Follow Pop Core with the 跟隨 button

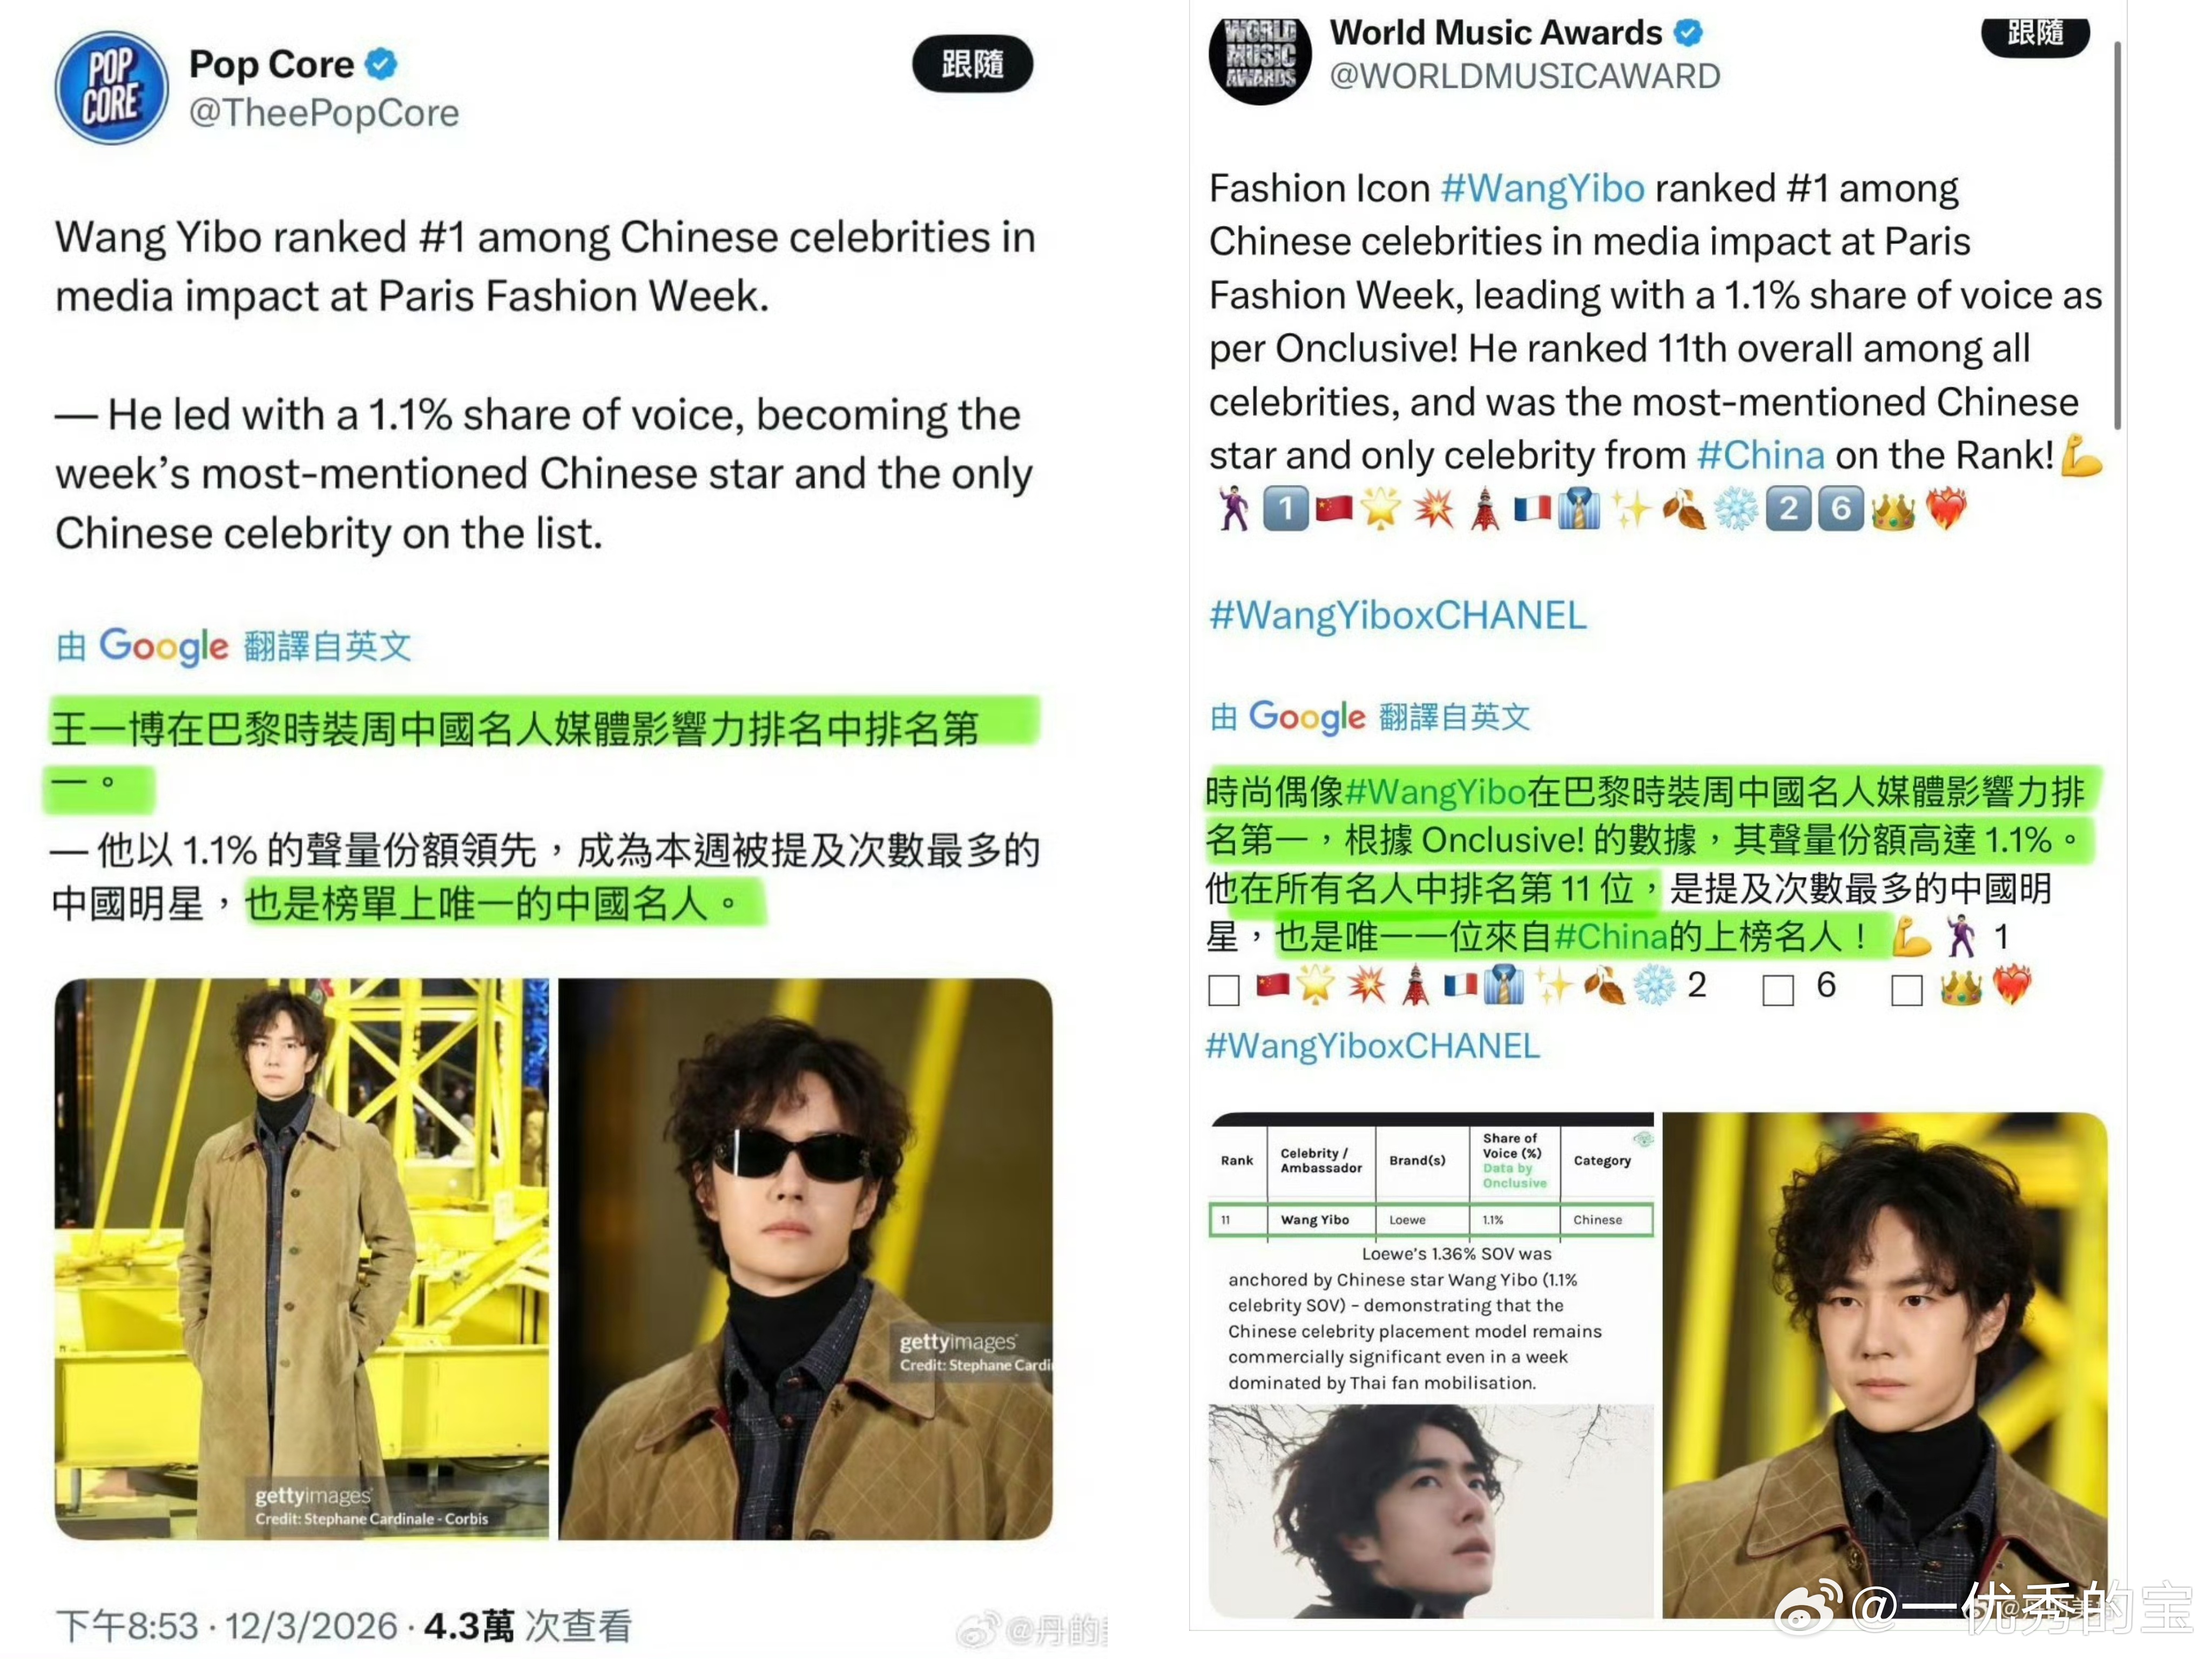[972, 64]
